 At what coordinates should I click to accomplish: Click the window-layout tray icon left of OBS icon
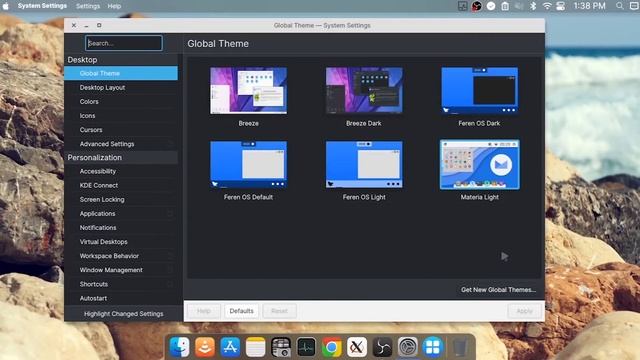coord(462,6)
